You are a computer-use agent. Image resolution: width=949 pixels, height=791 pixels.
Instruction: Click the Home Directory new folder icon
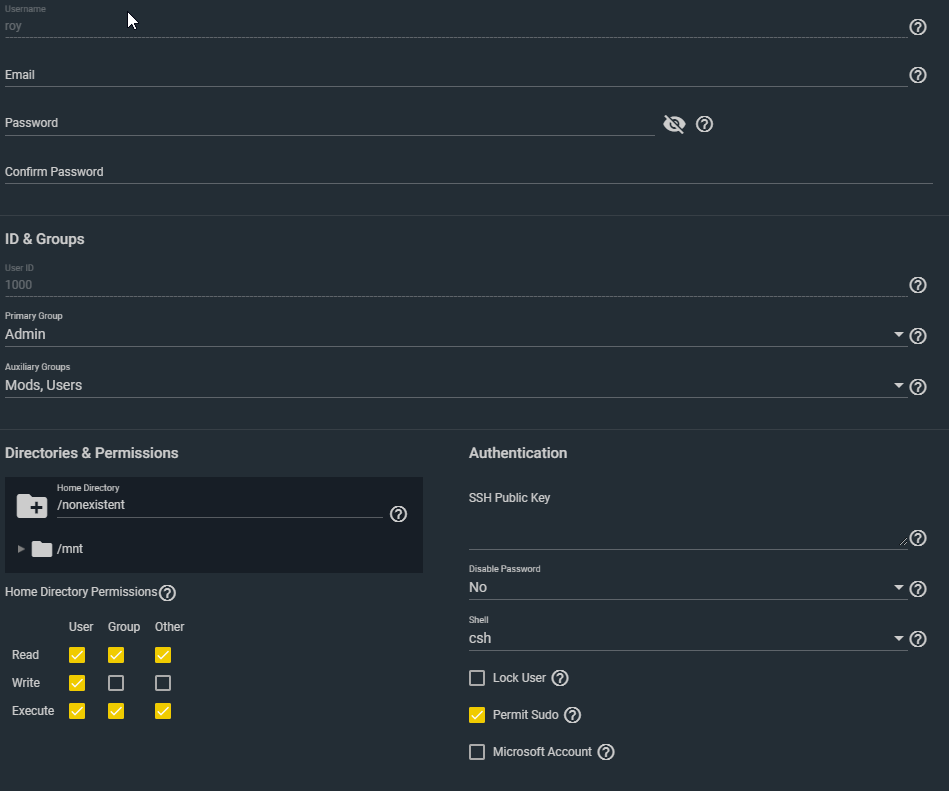(32, 506)
